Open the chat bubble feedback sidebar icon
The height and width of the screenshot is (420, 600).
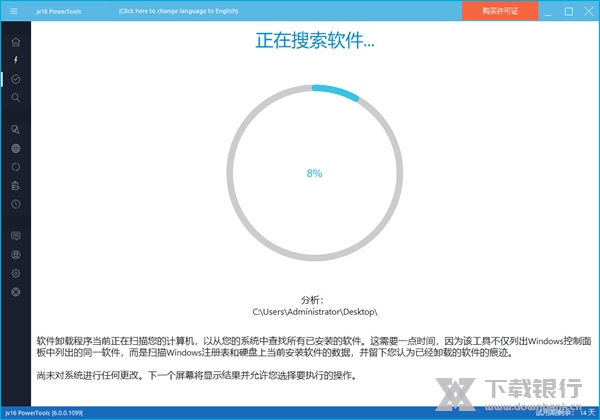(x=15, y=235)
